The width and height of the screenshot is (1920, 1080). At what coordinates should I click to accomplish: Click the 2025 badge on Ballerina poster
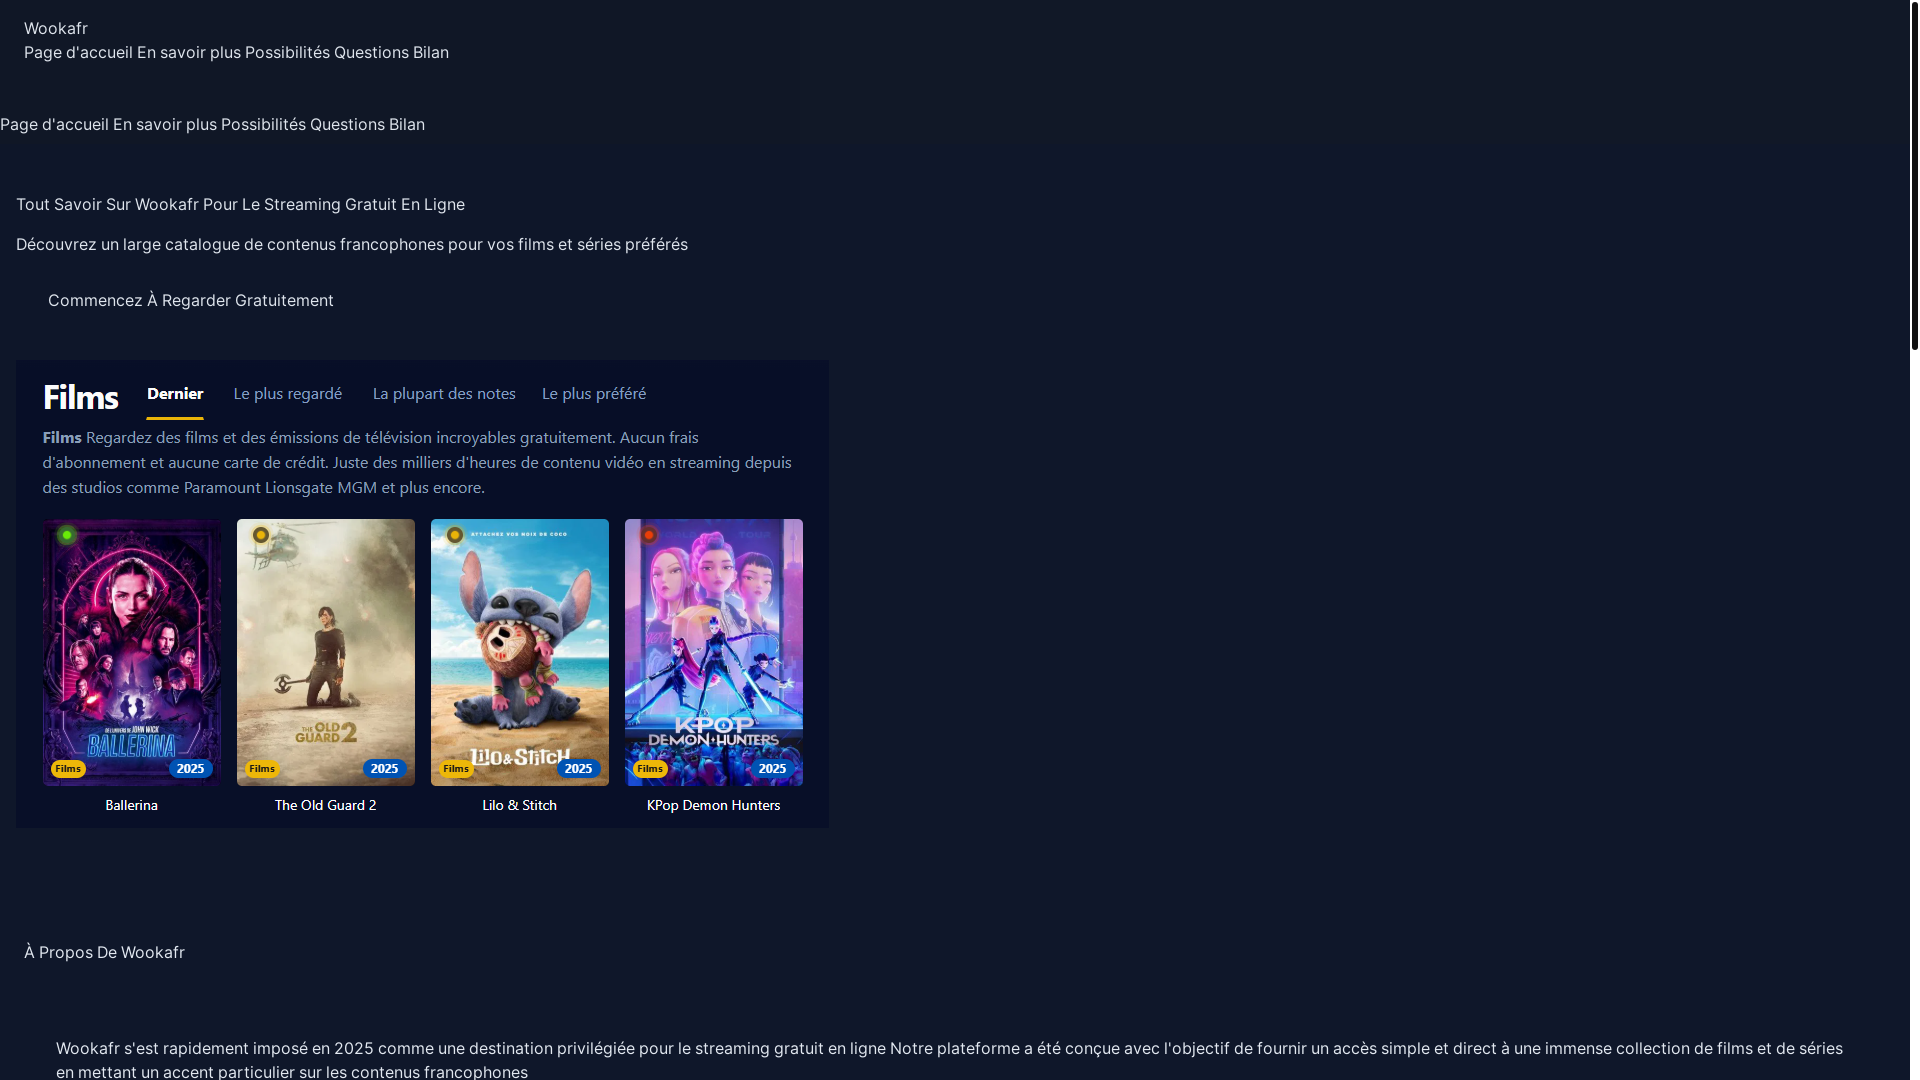(190, 768)
